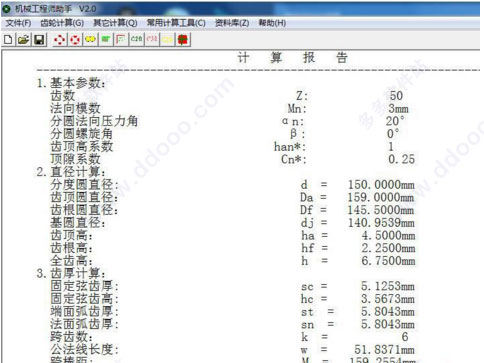Click the pink C31 toolbar icon
484x363 pixels.
point(152,40)
